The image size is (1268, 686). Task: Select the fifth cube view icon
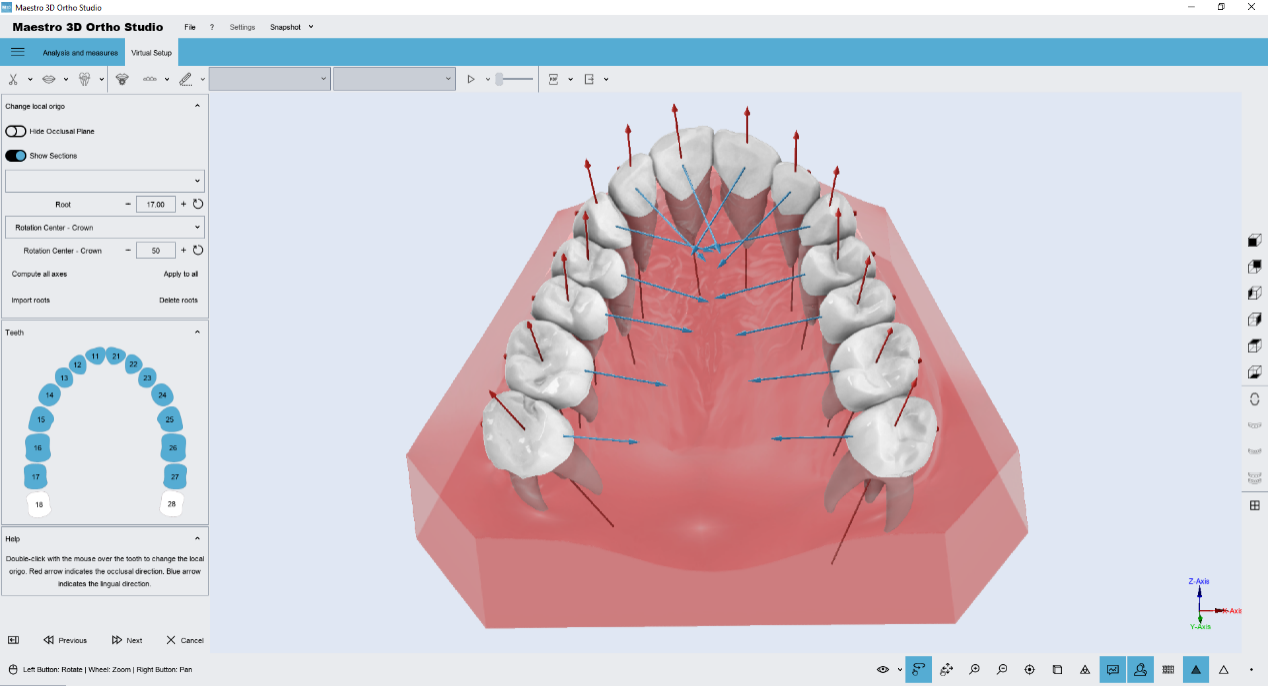(1254, 346)
